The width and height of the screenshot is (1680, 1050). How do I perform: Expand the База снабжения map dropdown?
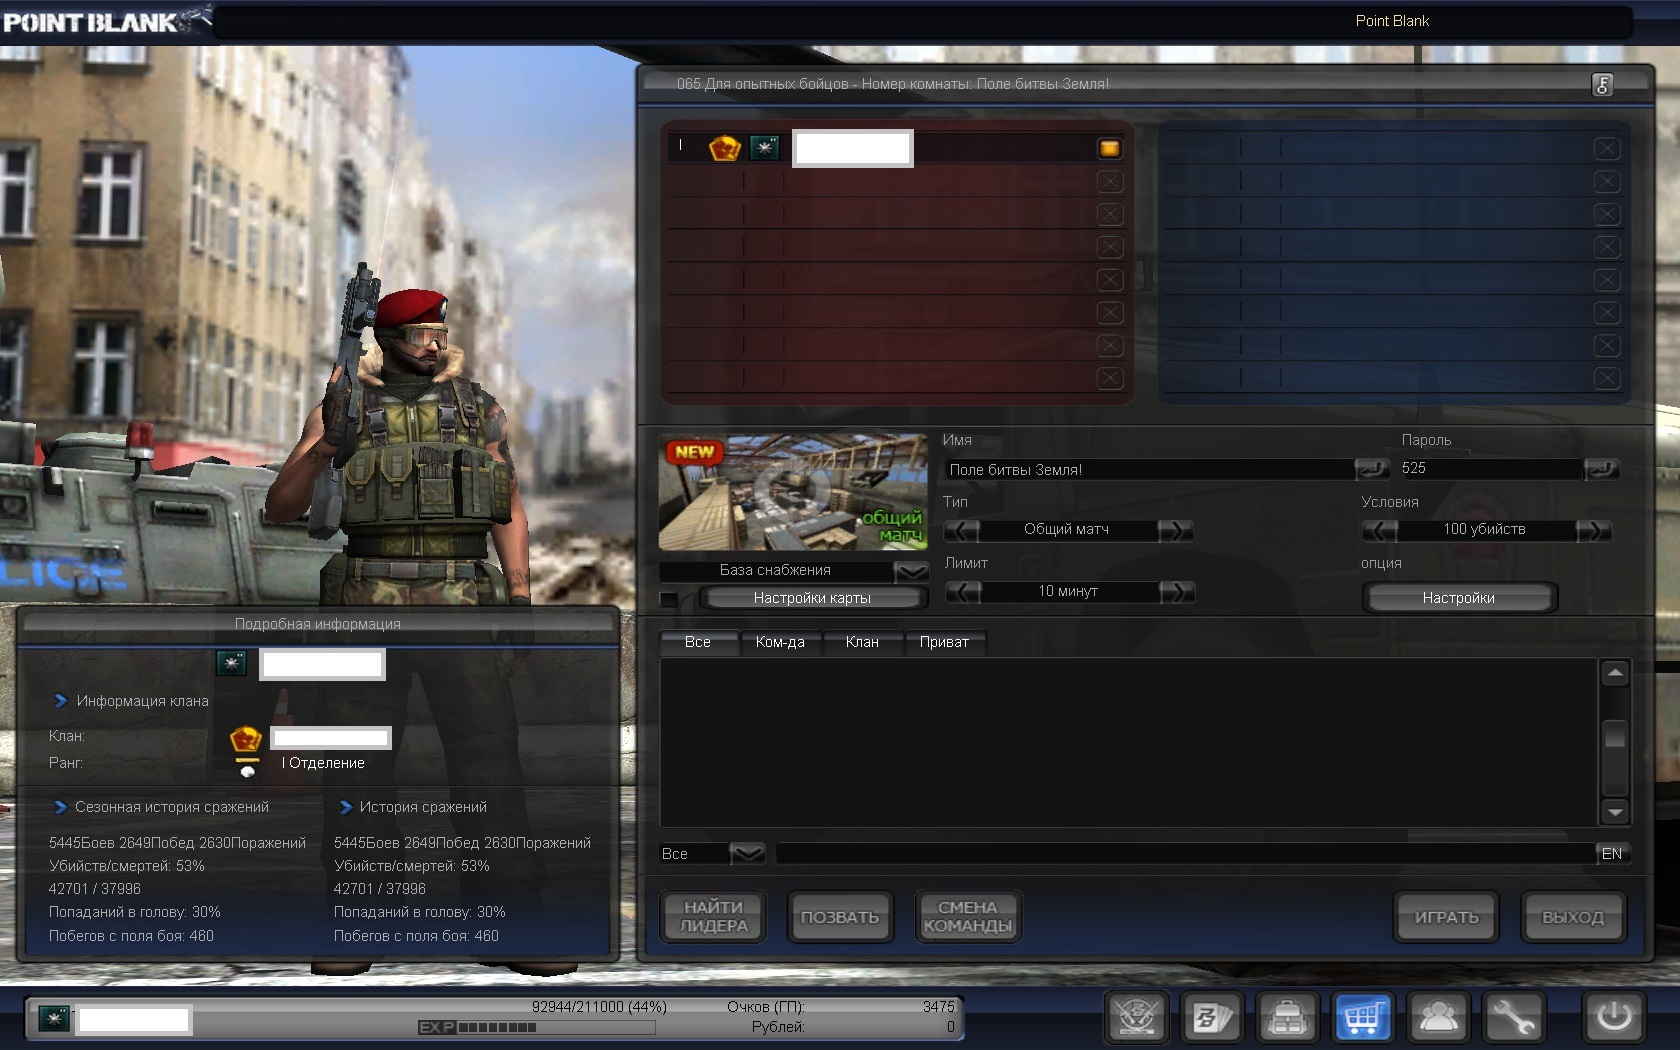(911, 571)
